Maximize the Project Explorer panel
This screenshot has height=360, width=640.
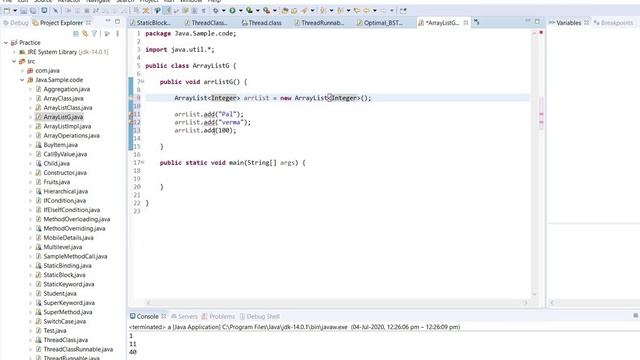[118, 21]
